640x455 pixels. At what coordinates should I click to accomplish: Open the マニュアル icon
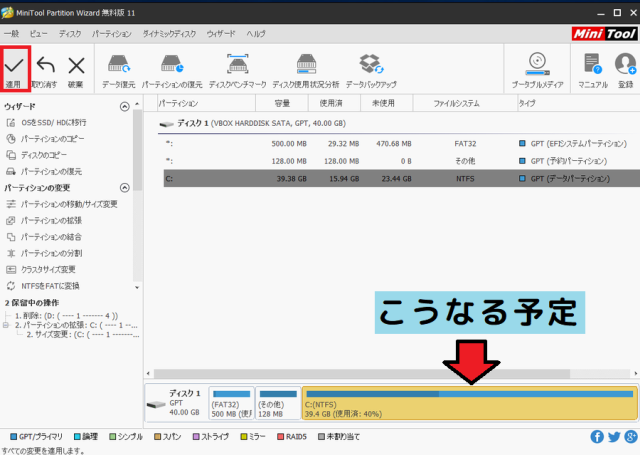point(593,70)
